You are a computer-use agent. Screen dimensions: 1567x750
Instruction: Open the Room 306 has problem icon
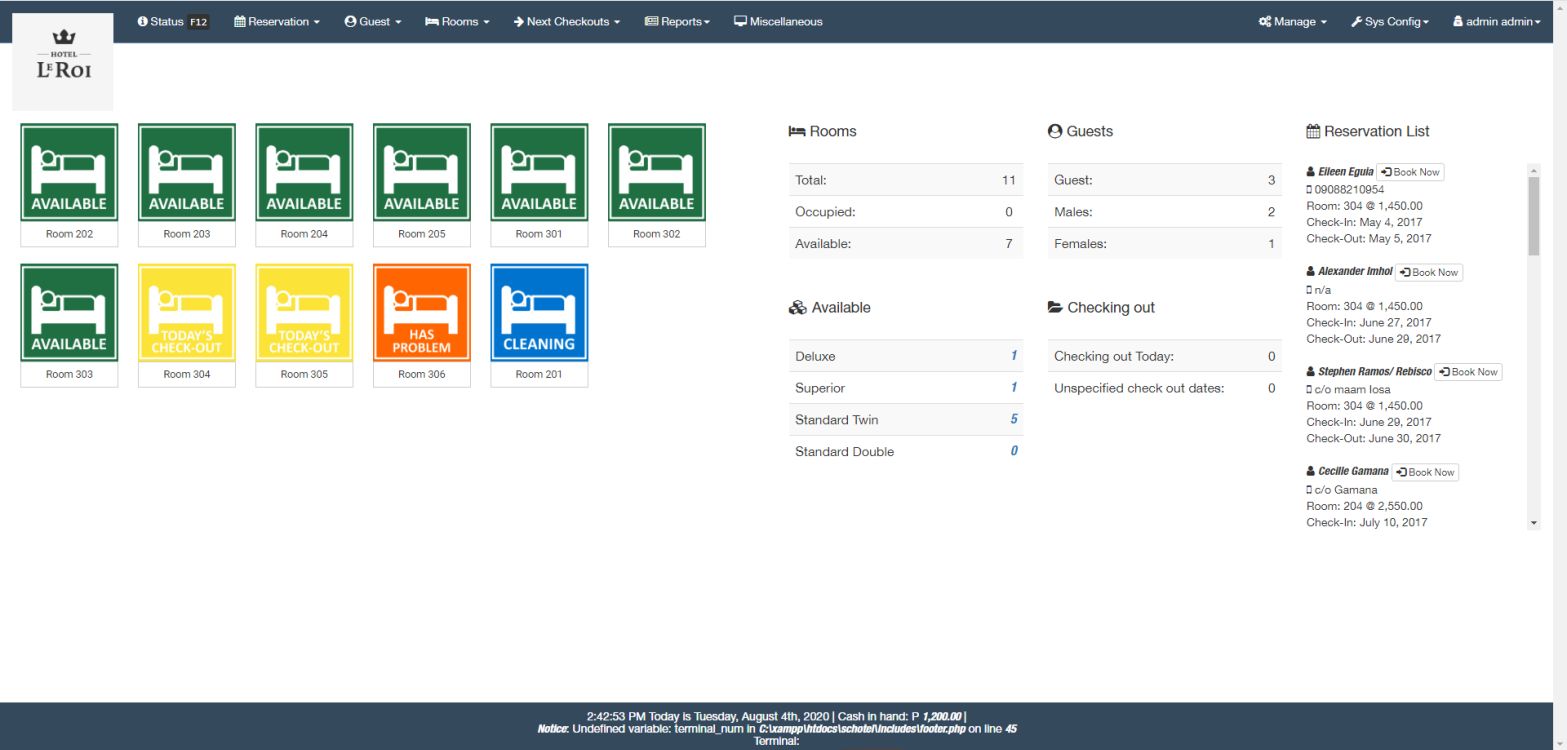421,312
